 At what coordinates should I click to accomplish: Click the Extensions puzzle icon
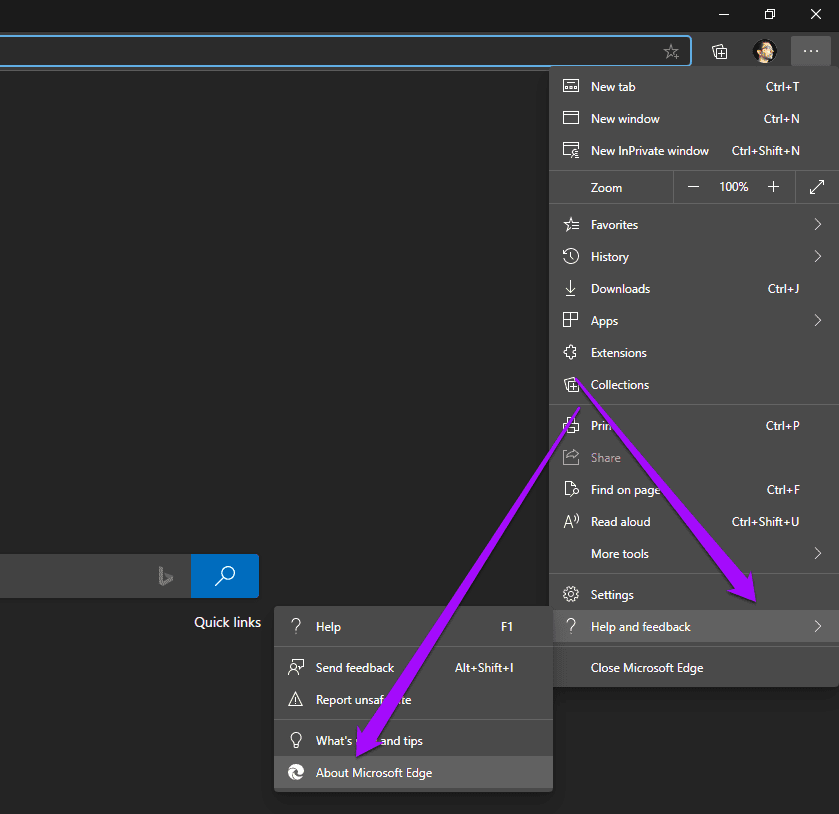(x=570, y=352)
